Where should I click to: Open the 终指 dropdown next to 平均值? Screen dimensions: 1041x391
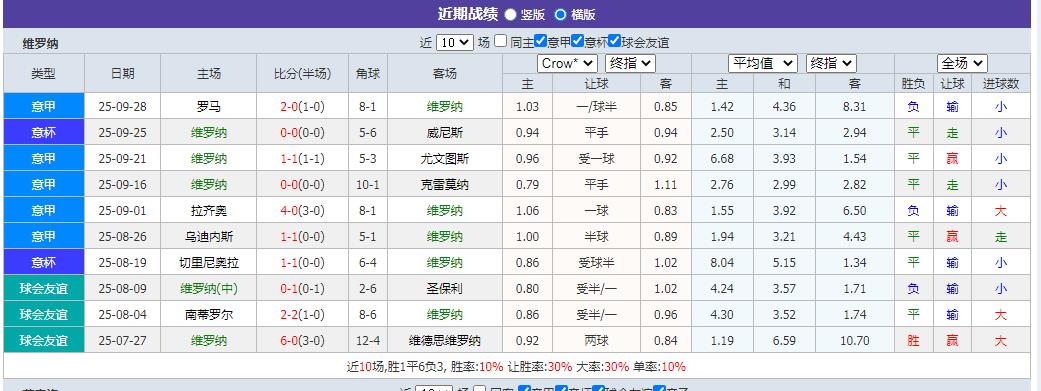click(831, 64)
